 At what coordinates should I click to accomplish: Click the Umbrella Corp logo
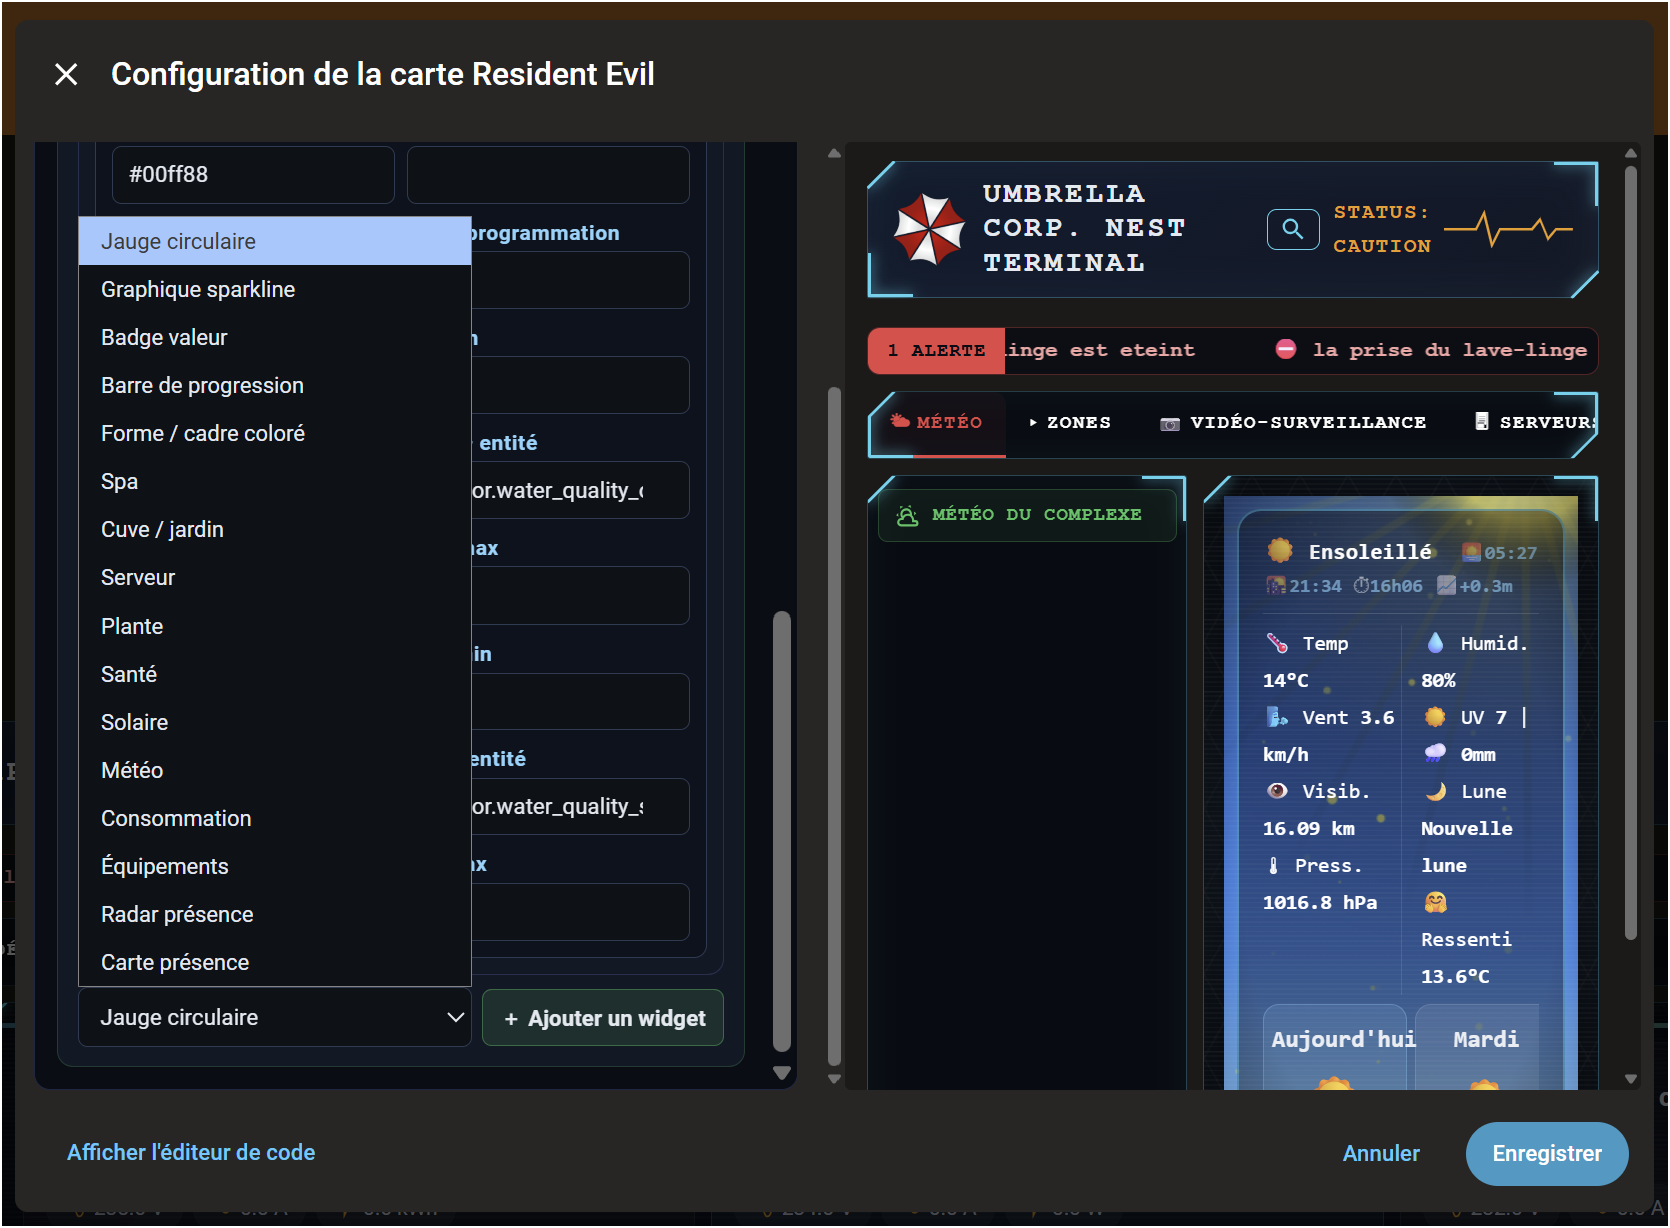click(x=929, y=229)
